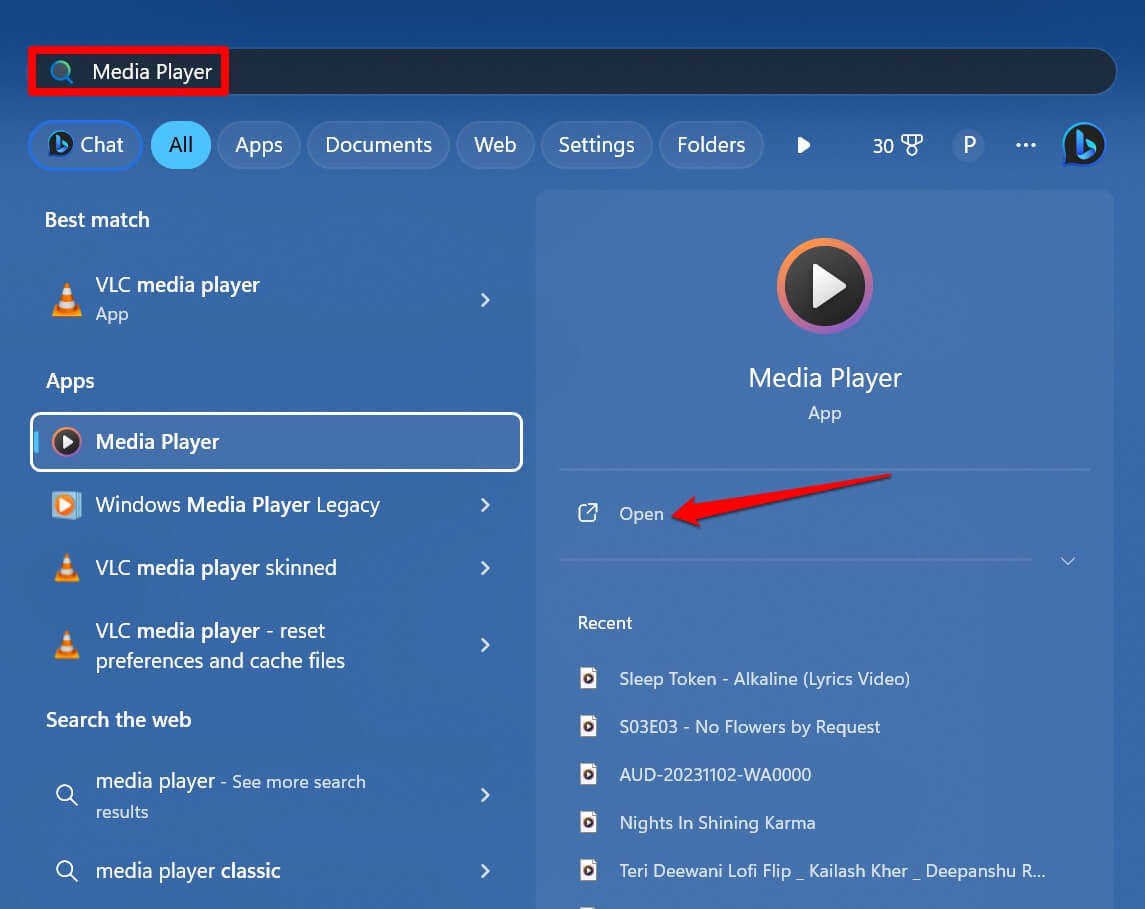Expand VLC media player best match chevron
The height and width of the screenshot is (909, 1145).
(x=485, y=299)
